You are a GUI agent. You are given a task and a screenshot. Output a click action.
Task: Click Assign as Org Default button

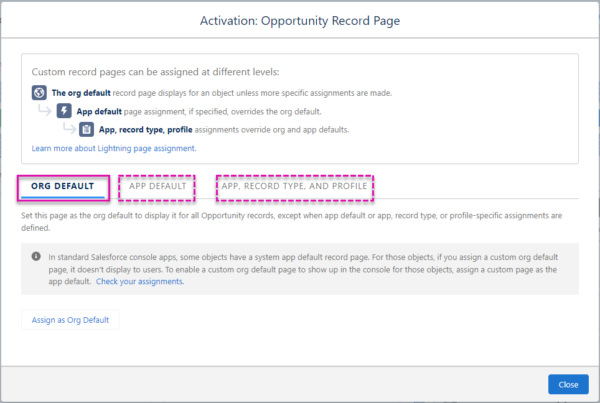pos(70,320)
